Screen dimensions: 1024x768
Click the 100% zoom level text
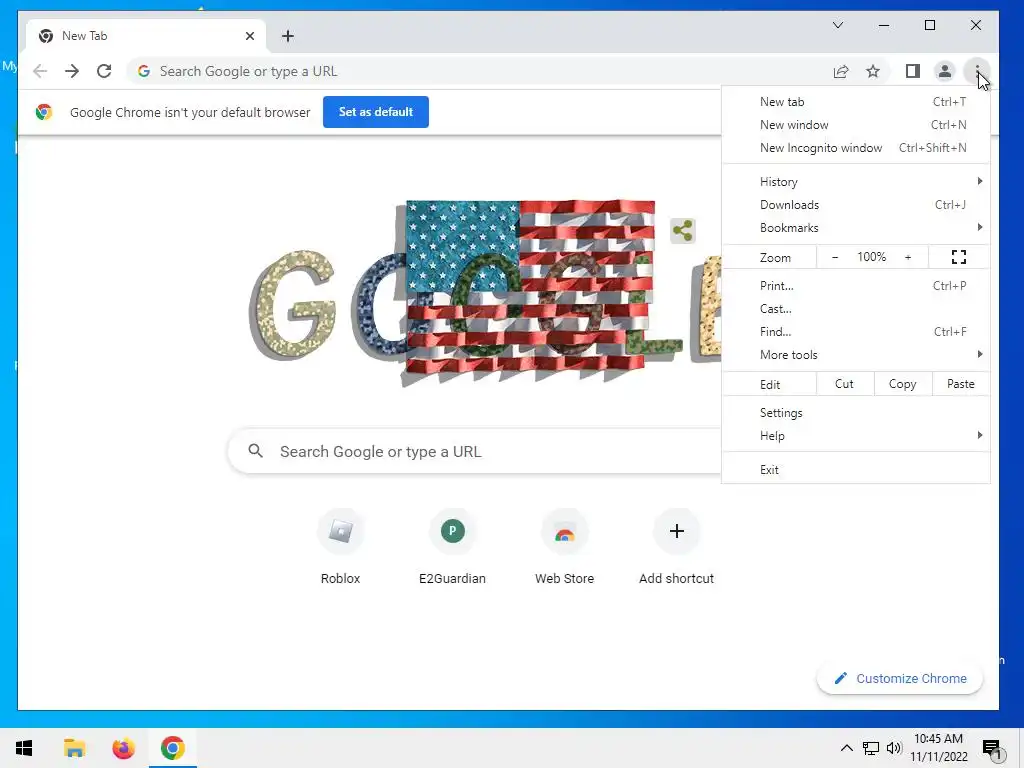[871, 257]
